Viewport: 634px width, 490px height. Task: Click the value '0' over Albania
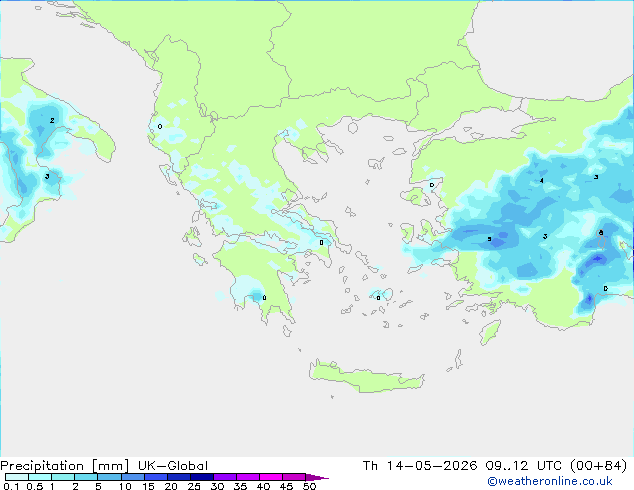pyautogui.click(x=160, y=127)
